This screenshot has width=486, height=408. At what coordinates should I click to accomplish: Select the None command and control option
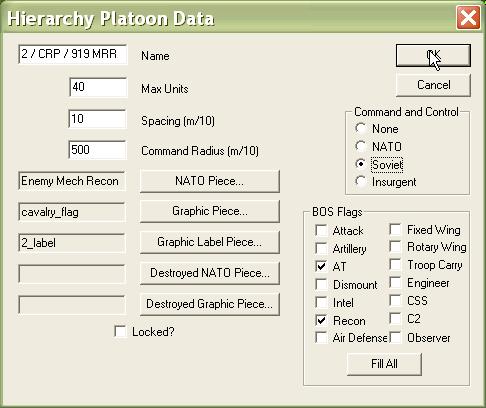coord(361,128)
